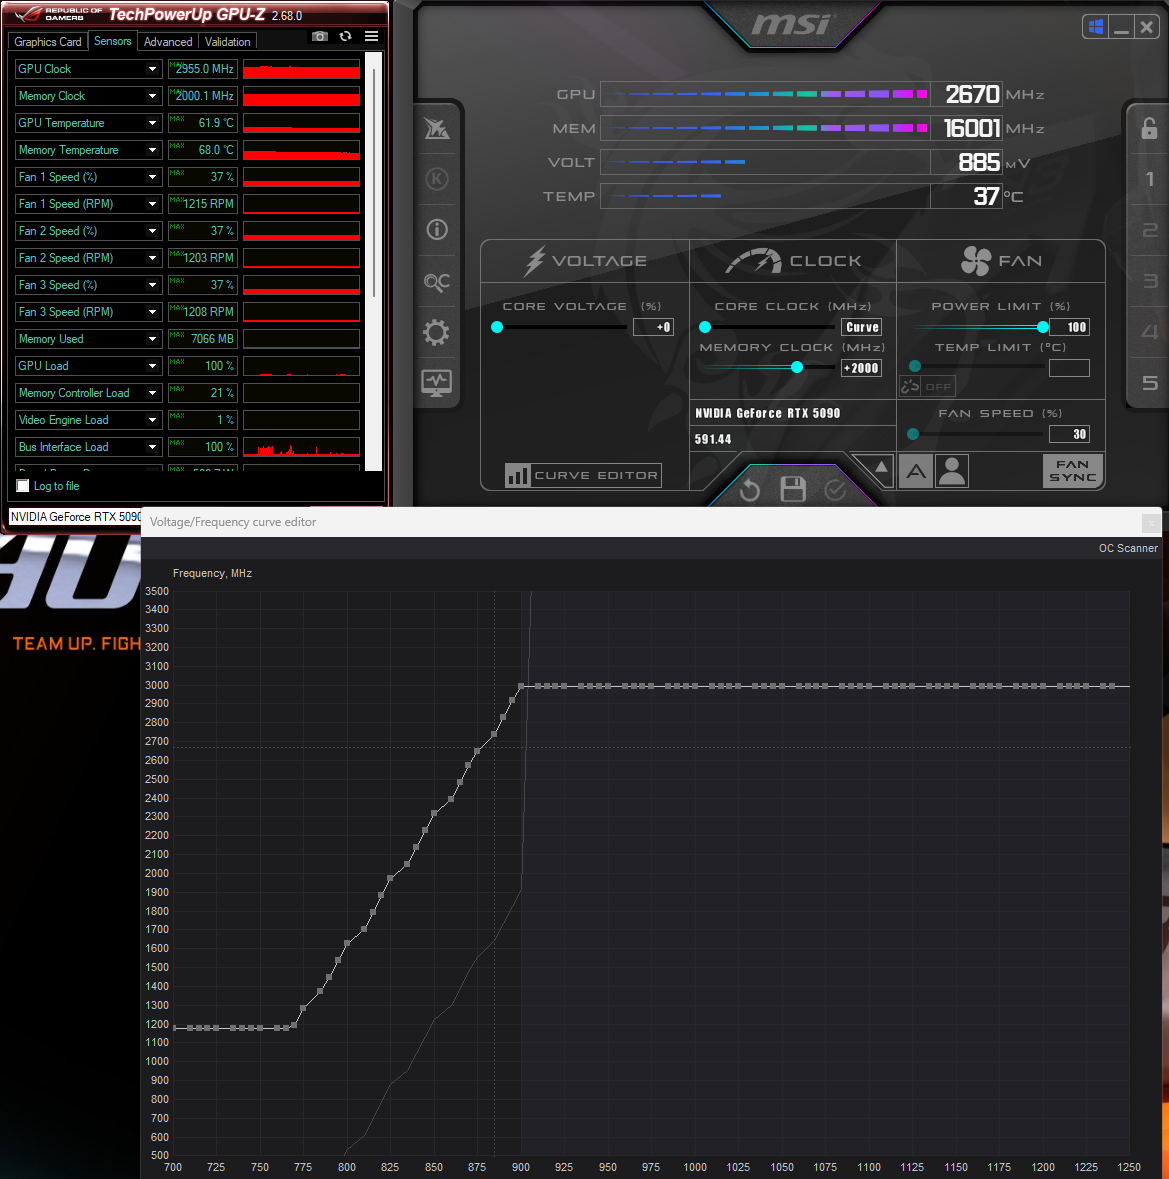This screenshot has width=1169, height=1179.
Task: Click the GPU-Z sensors vertical scrollbar
Action: tap(374, 184)
